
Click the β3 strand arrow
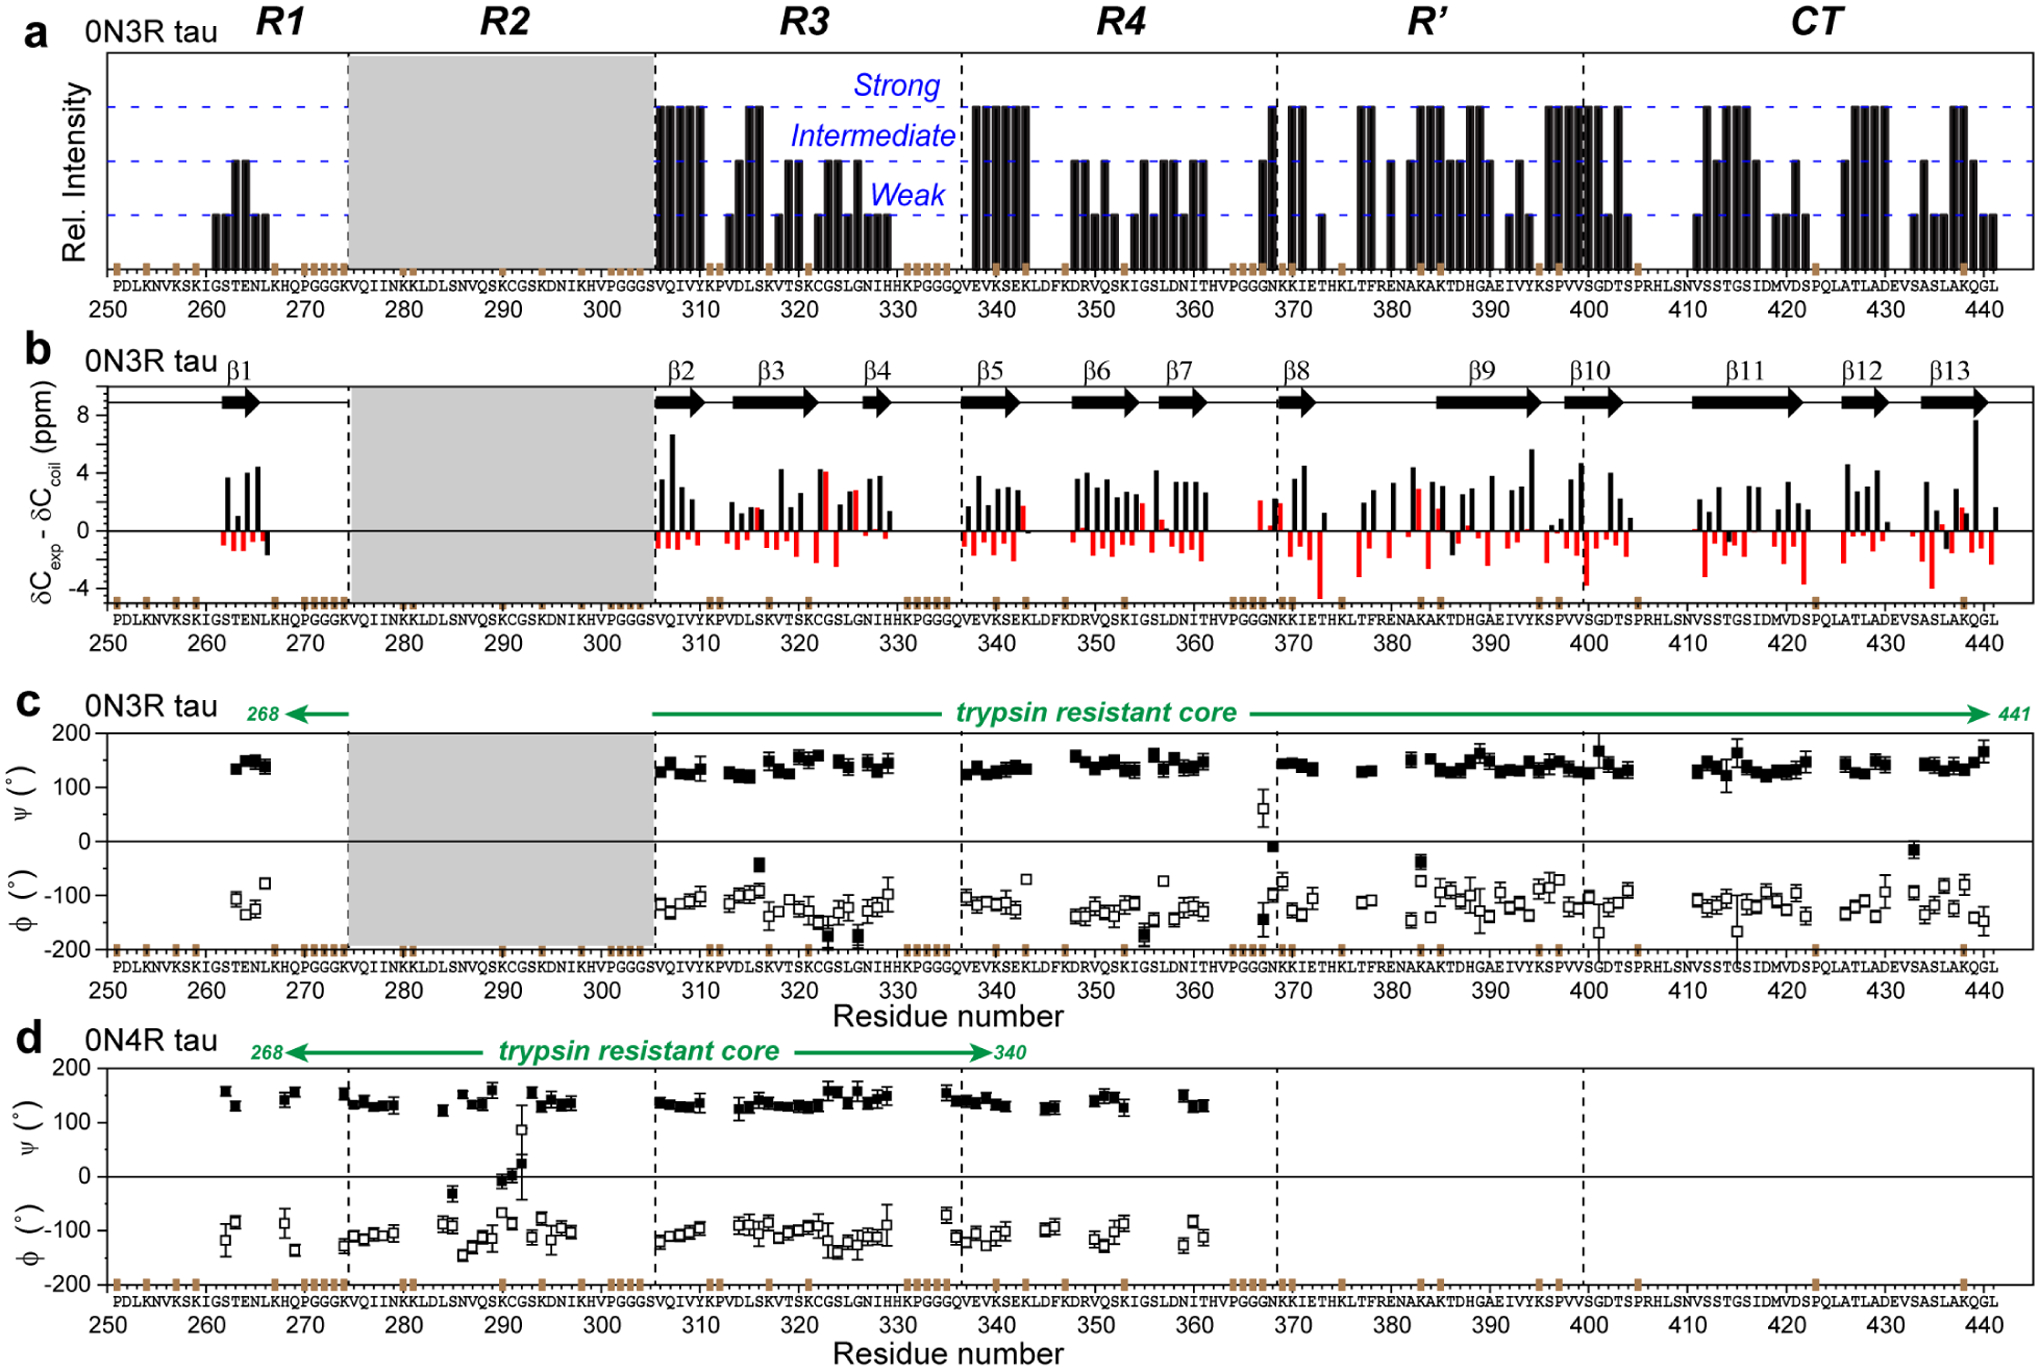point(776,403)
